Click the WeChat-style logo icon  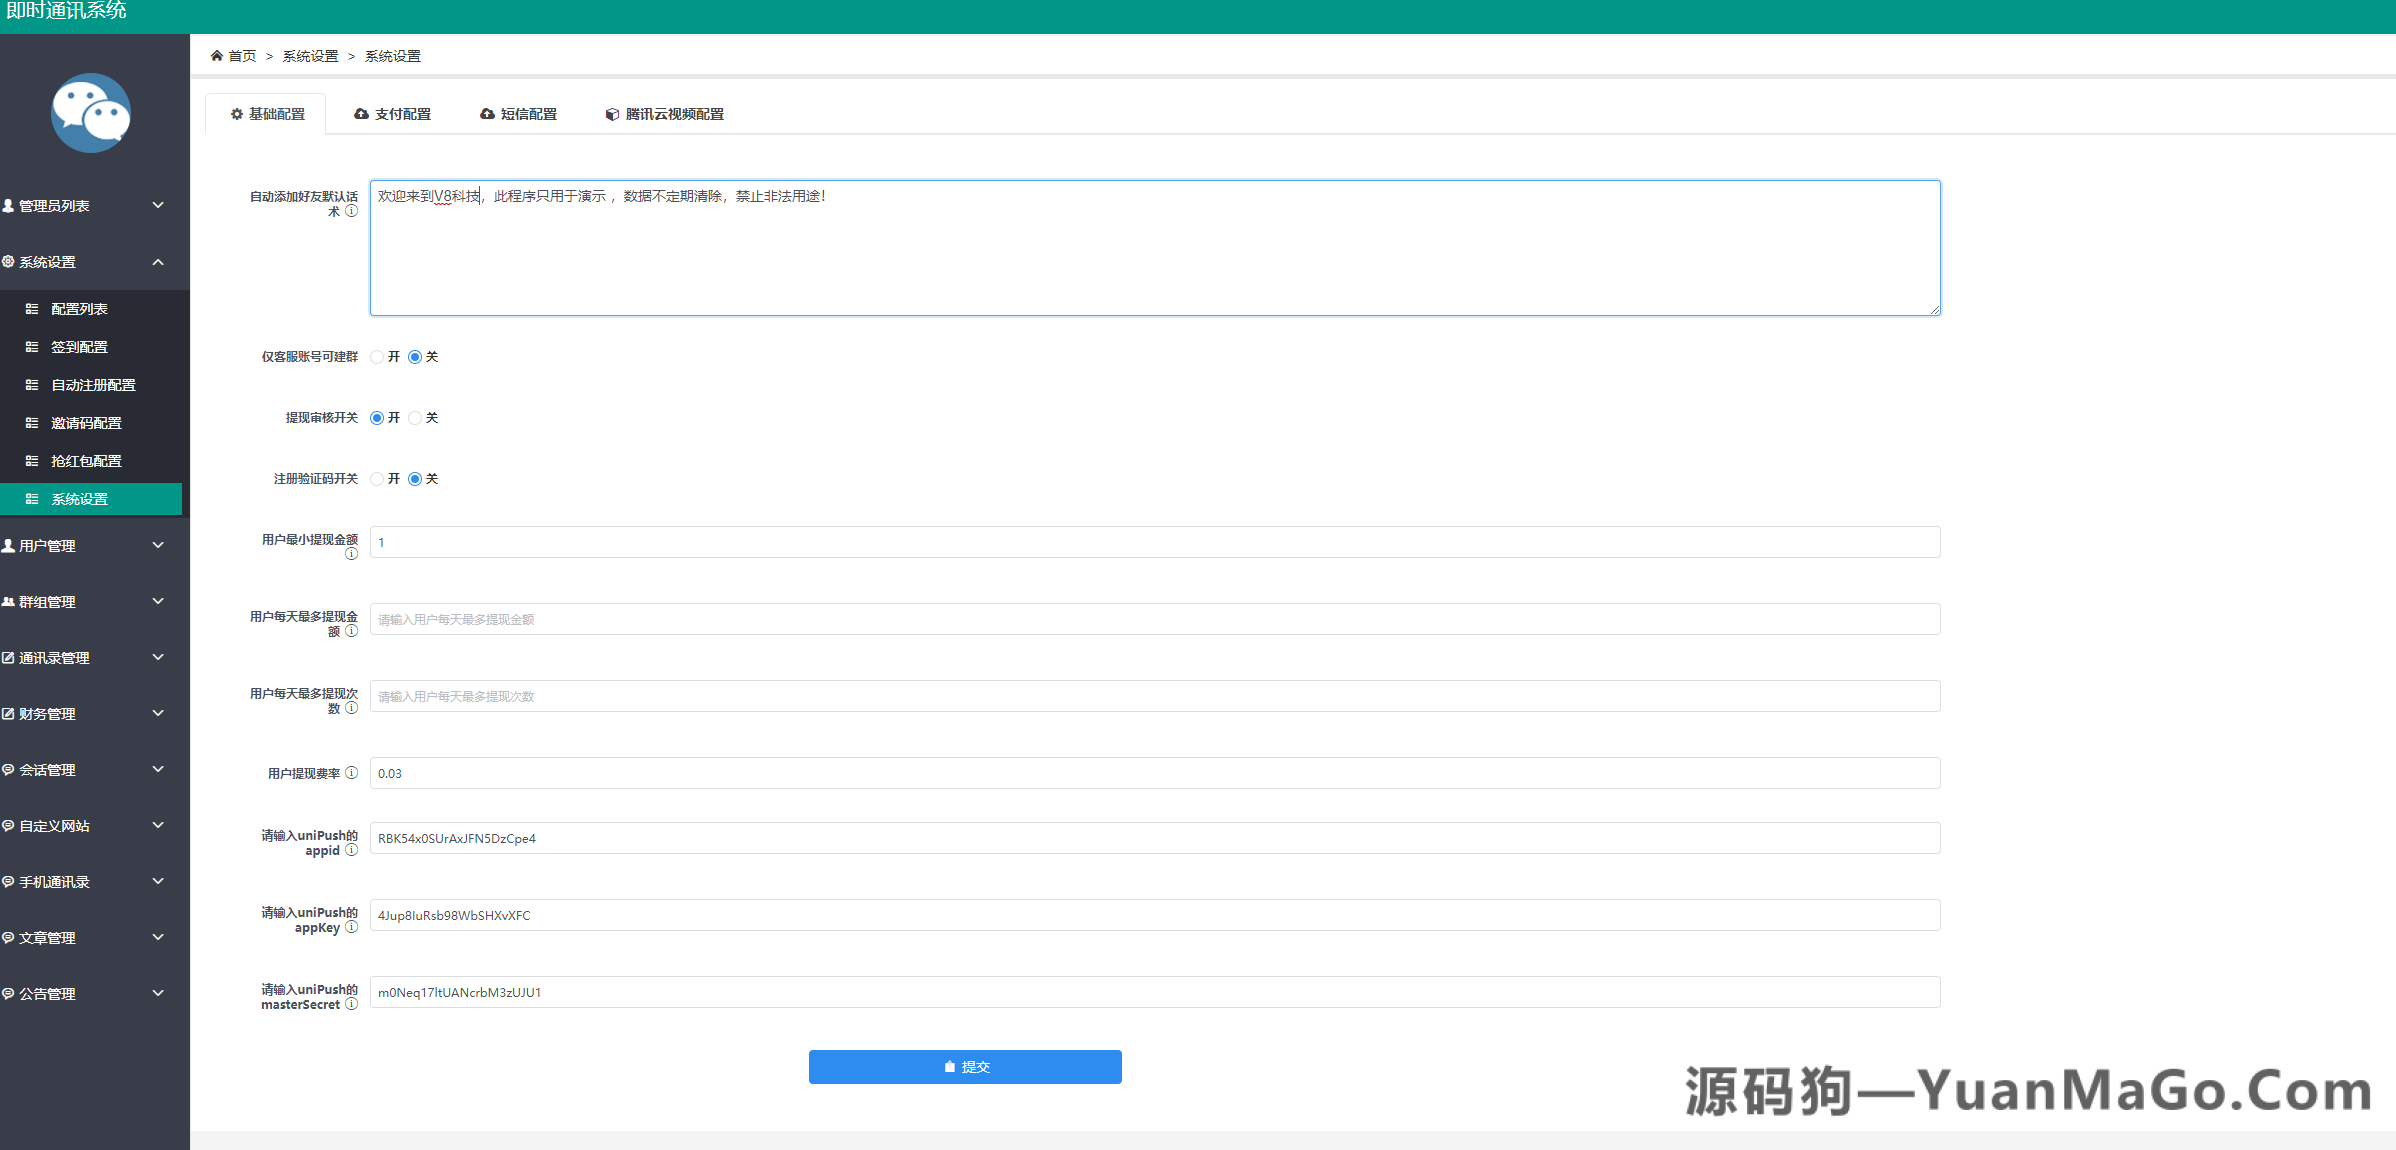90,113
